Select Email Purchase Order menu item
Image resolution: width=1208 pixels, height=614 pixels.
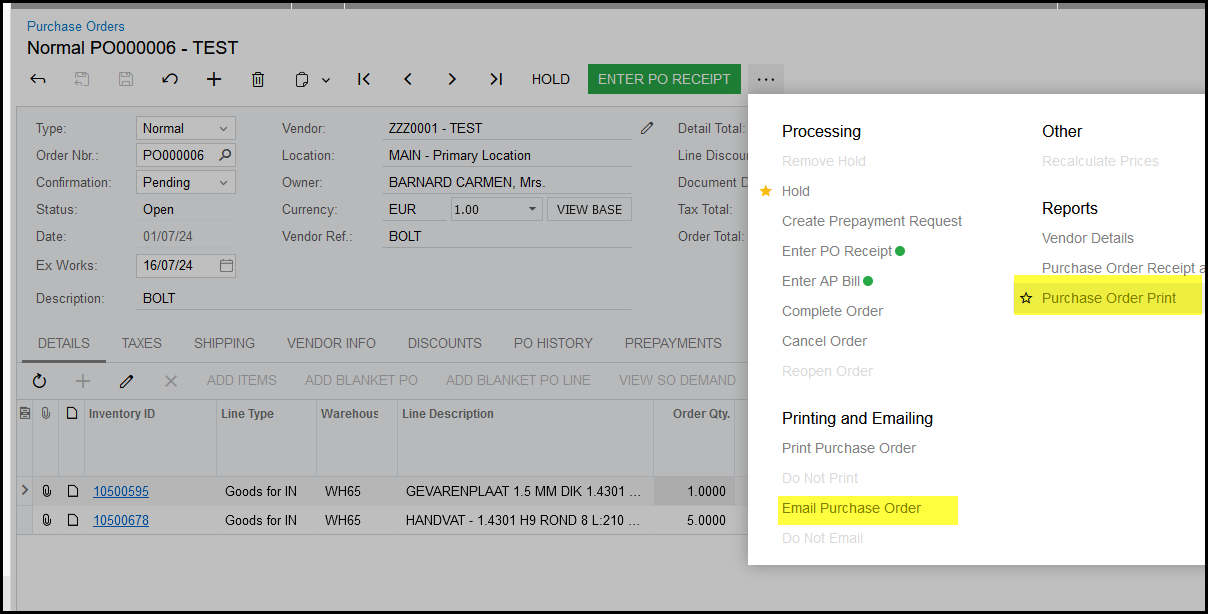[x=851, y=508]
